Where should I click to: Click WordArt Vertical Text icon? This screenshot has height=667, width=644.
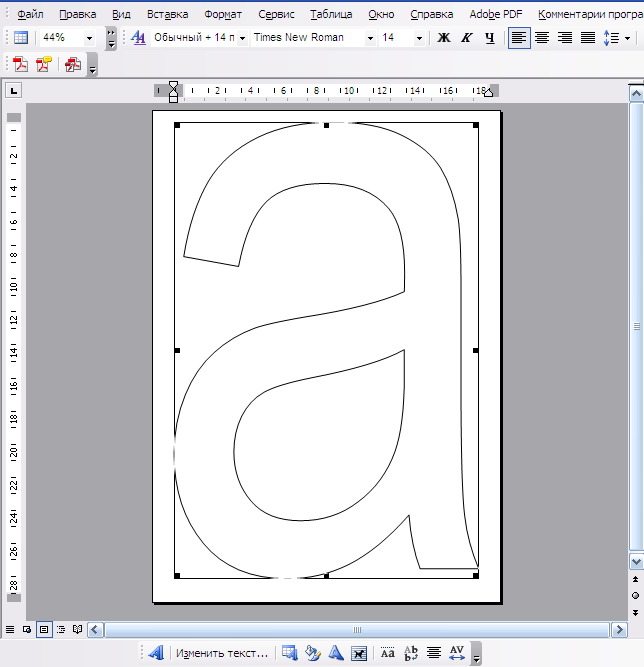tap(410, 653)
